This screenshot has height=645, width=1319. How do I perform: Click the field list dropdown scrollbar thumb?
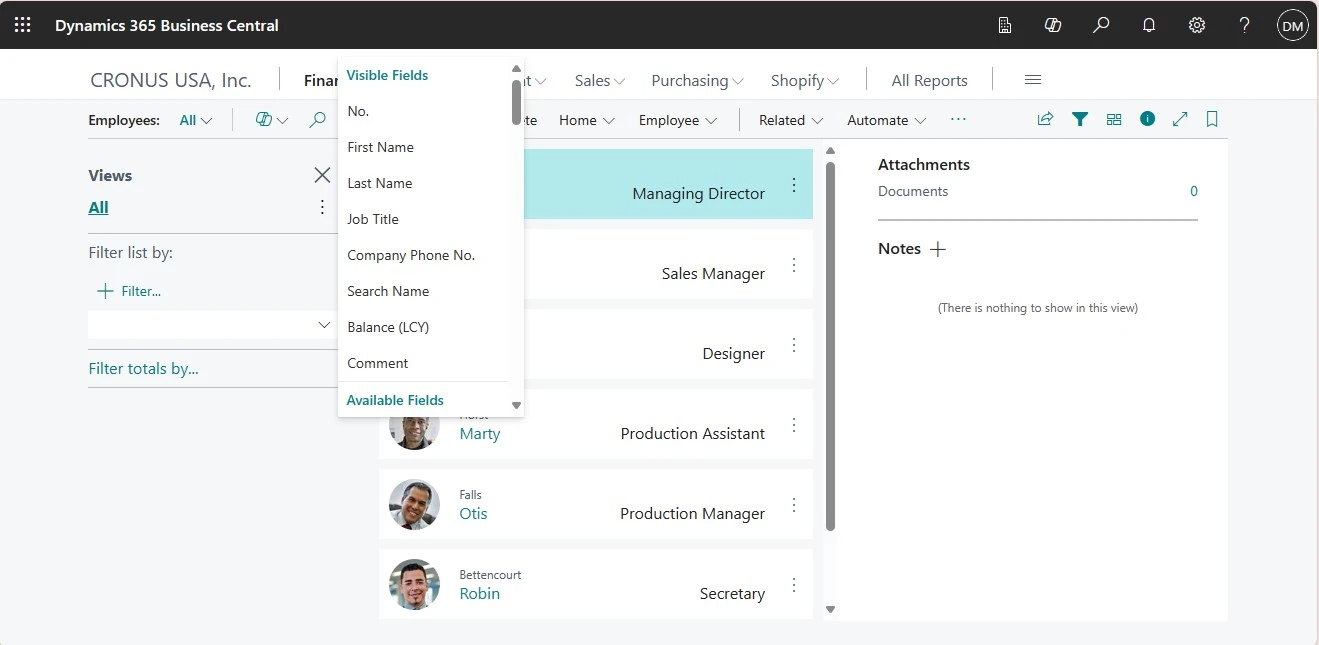[516, 102]
